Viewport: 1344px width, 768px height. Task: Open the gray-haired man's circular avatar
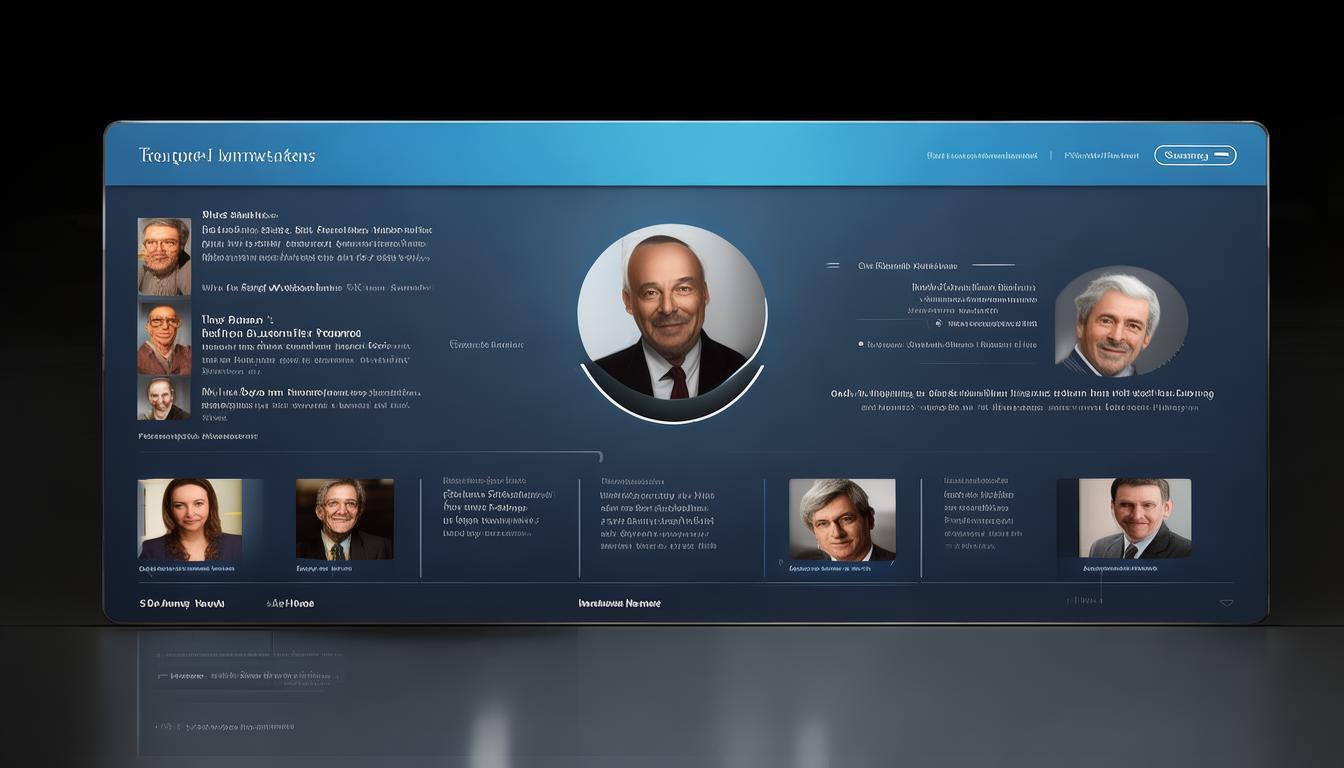point(1120,321)
